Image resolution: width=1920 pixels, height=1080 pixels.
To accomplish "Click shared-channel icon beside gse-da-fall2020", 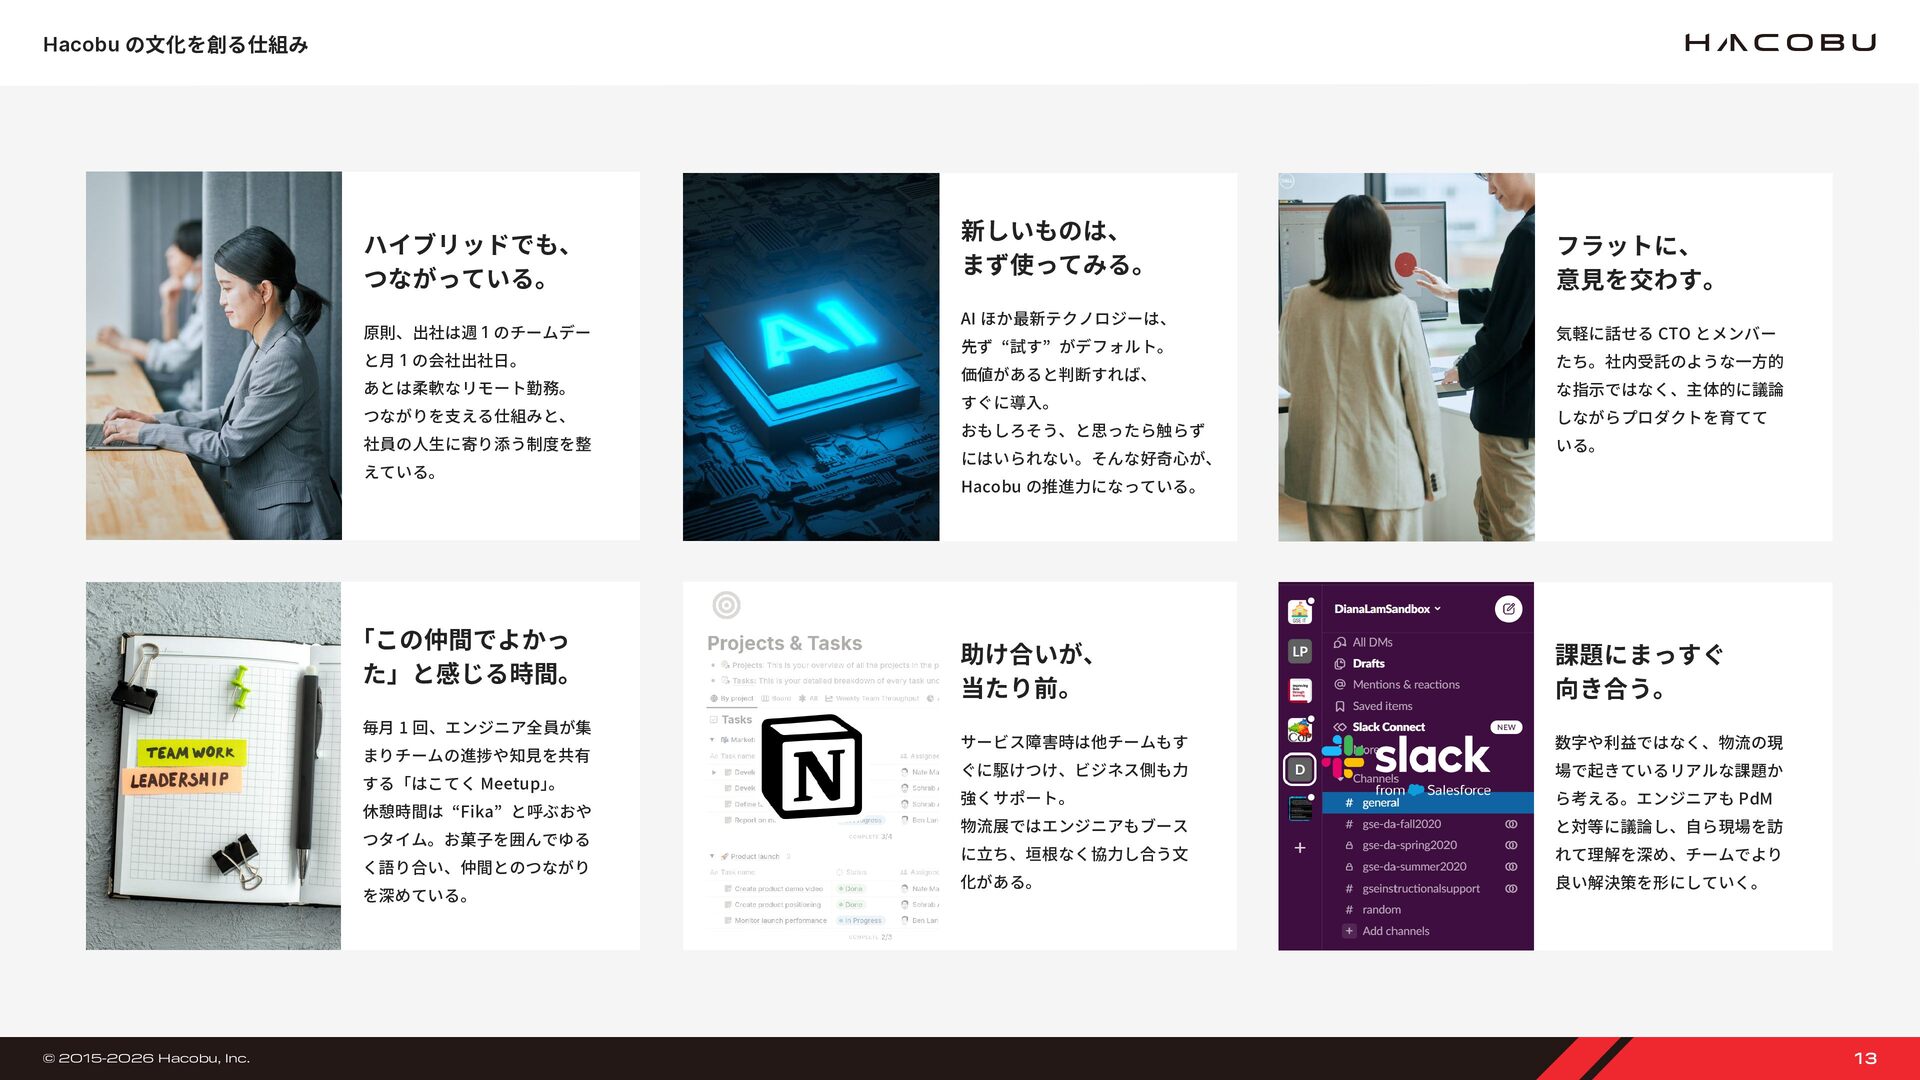I will point(1511,825).
